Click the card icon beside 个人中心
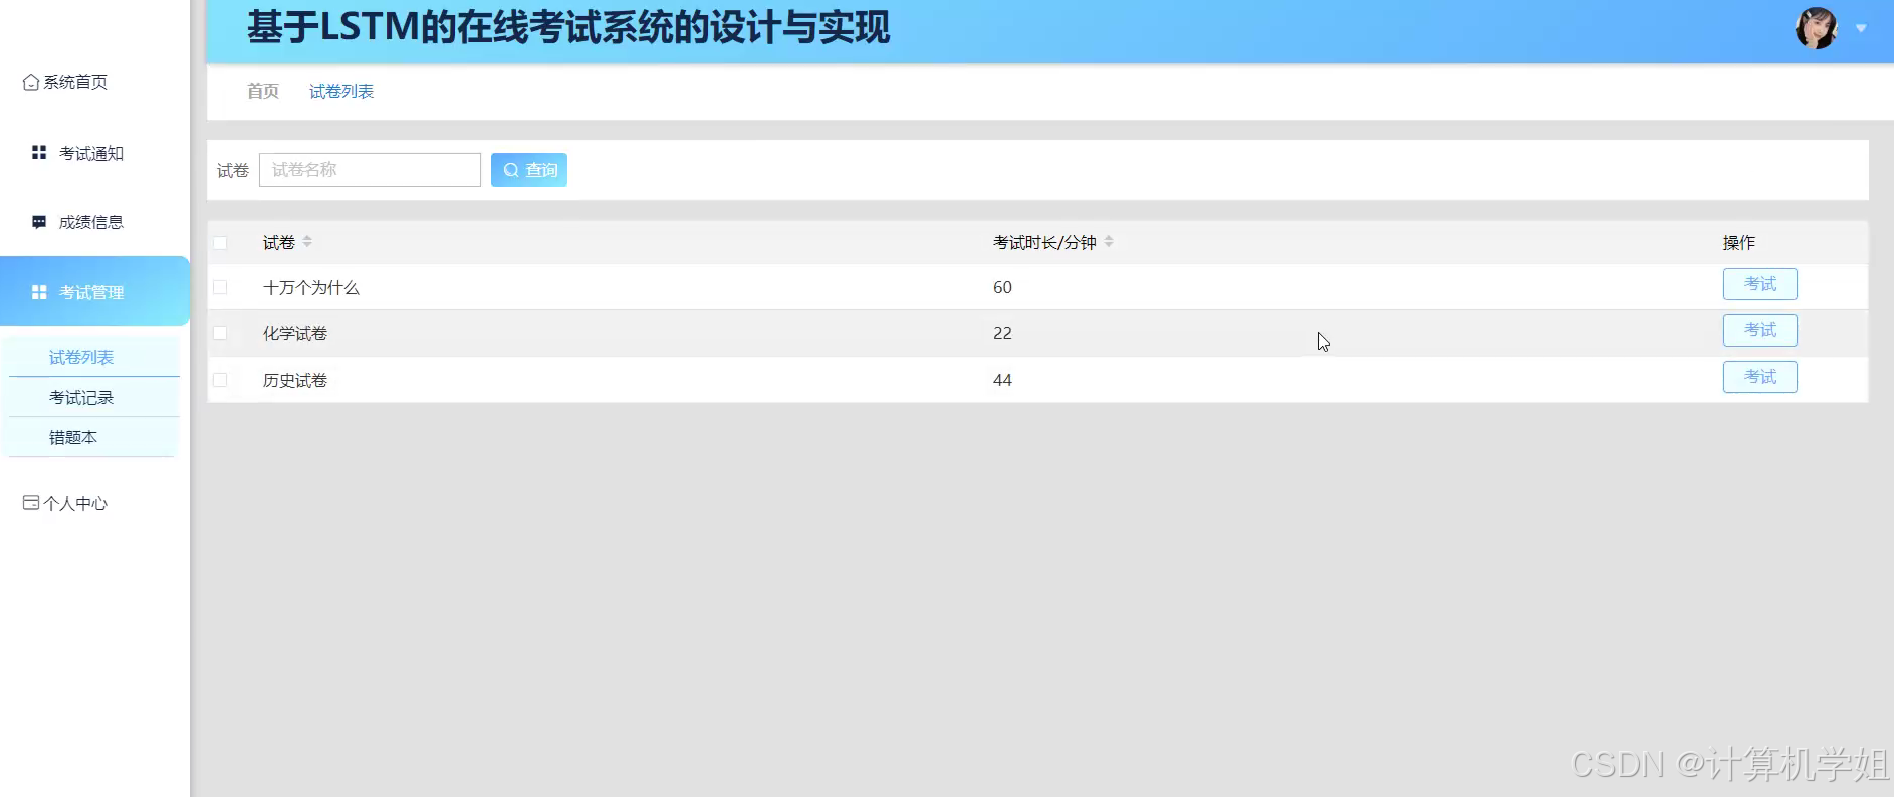Viewport: 1894px width, 797px height. (x=31, y=503)
